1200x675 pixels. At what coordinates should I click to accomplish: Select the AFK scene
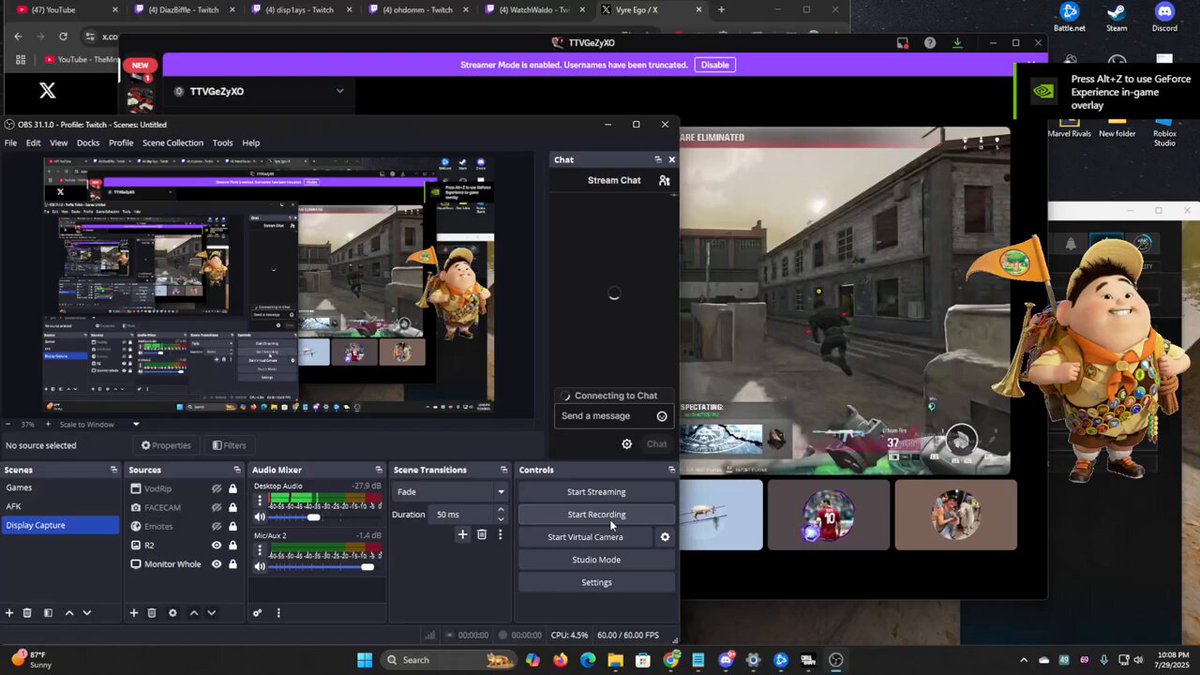[61, 506]
